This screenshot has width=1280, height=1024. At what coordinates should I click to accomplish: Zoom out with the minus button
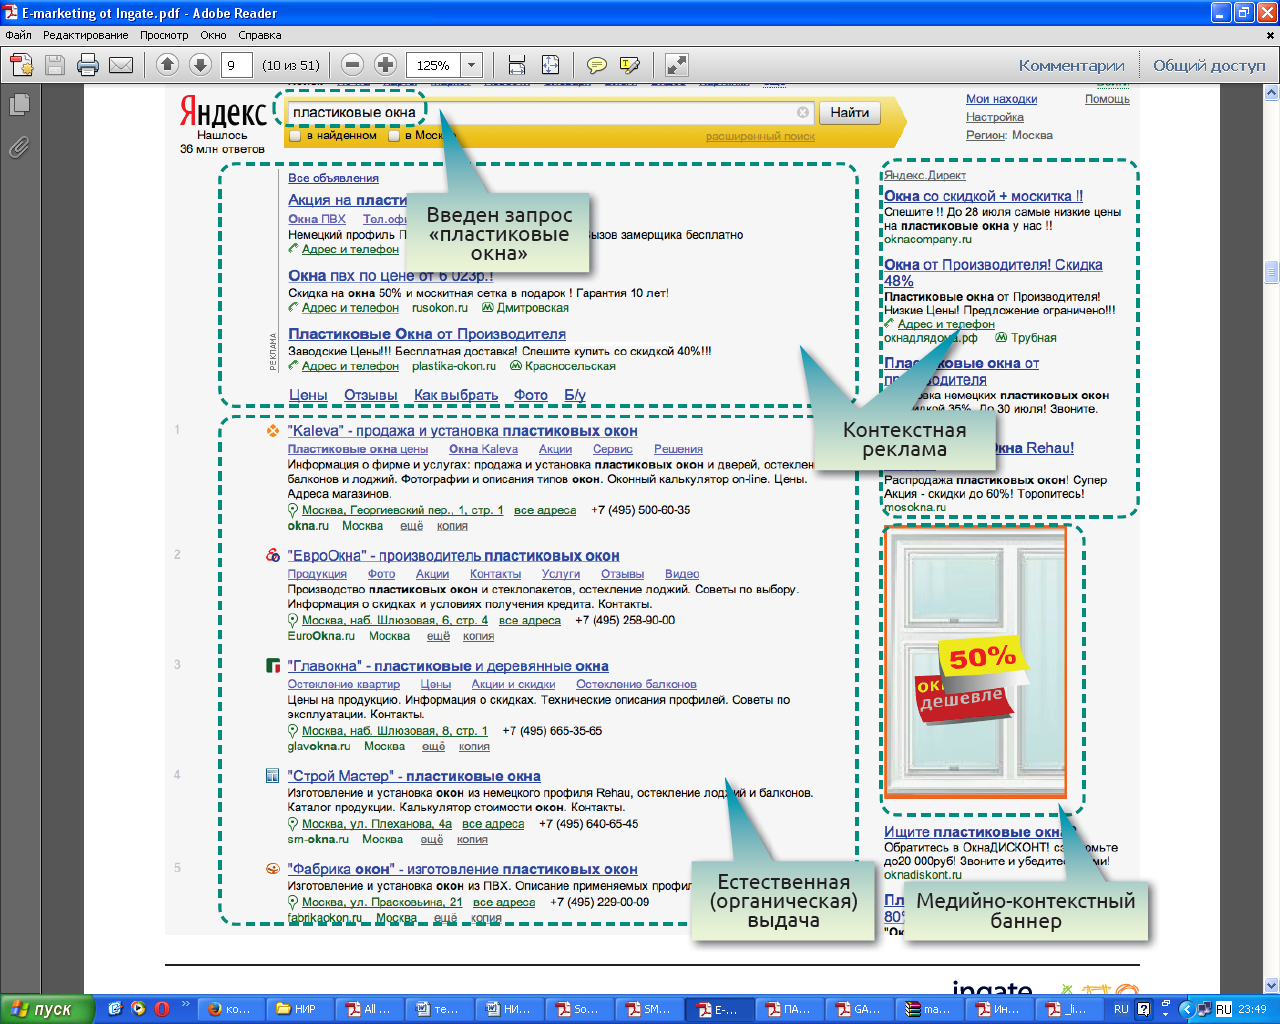click(x=352, y=65)
